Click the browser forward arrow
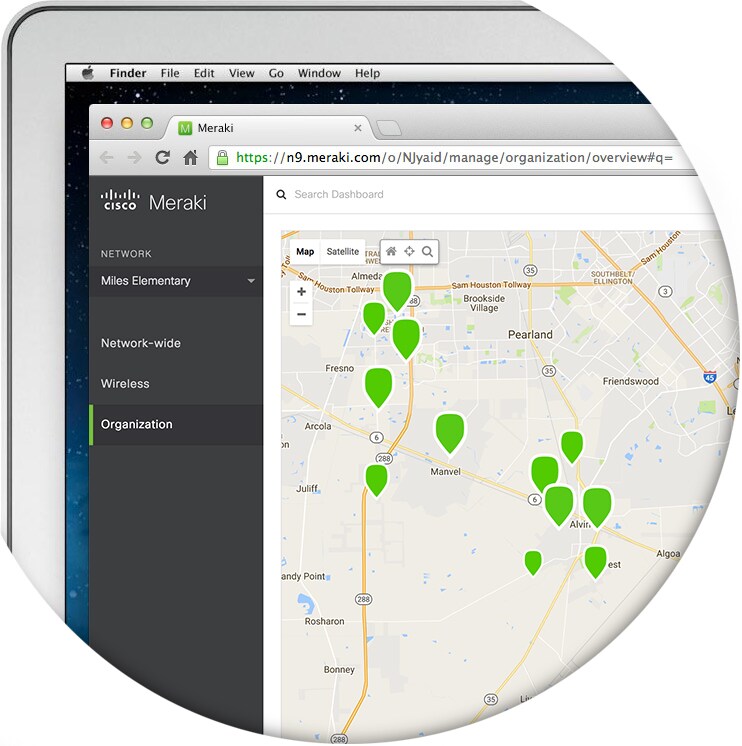The width and height of the screenshot is (742, 746). 135,157
